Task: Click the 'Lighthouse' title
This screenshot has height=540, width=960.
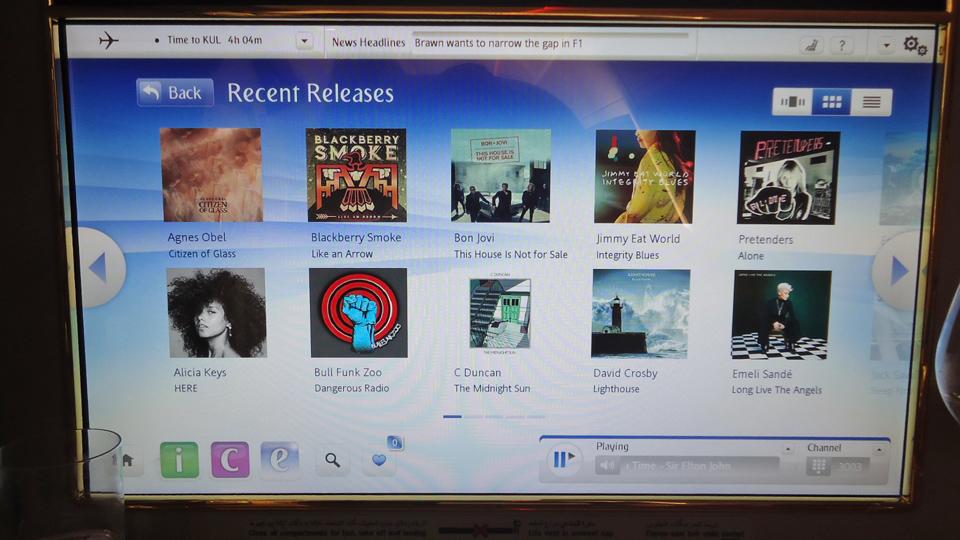Action: click(x=616, y=389)
